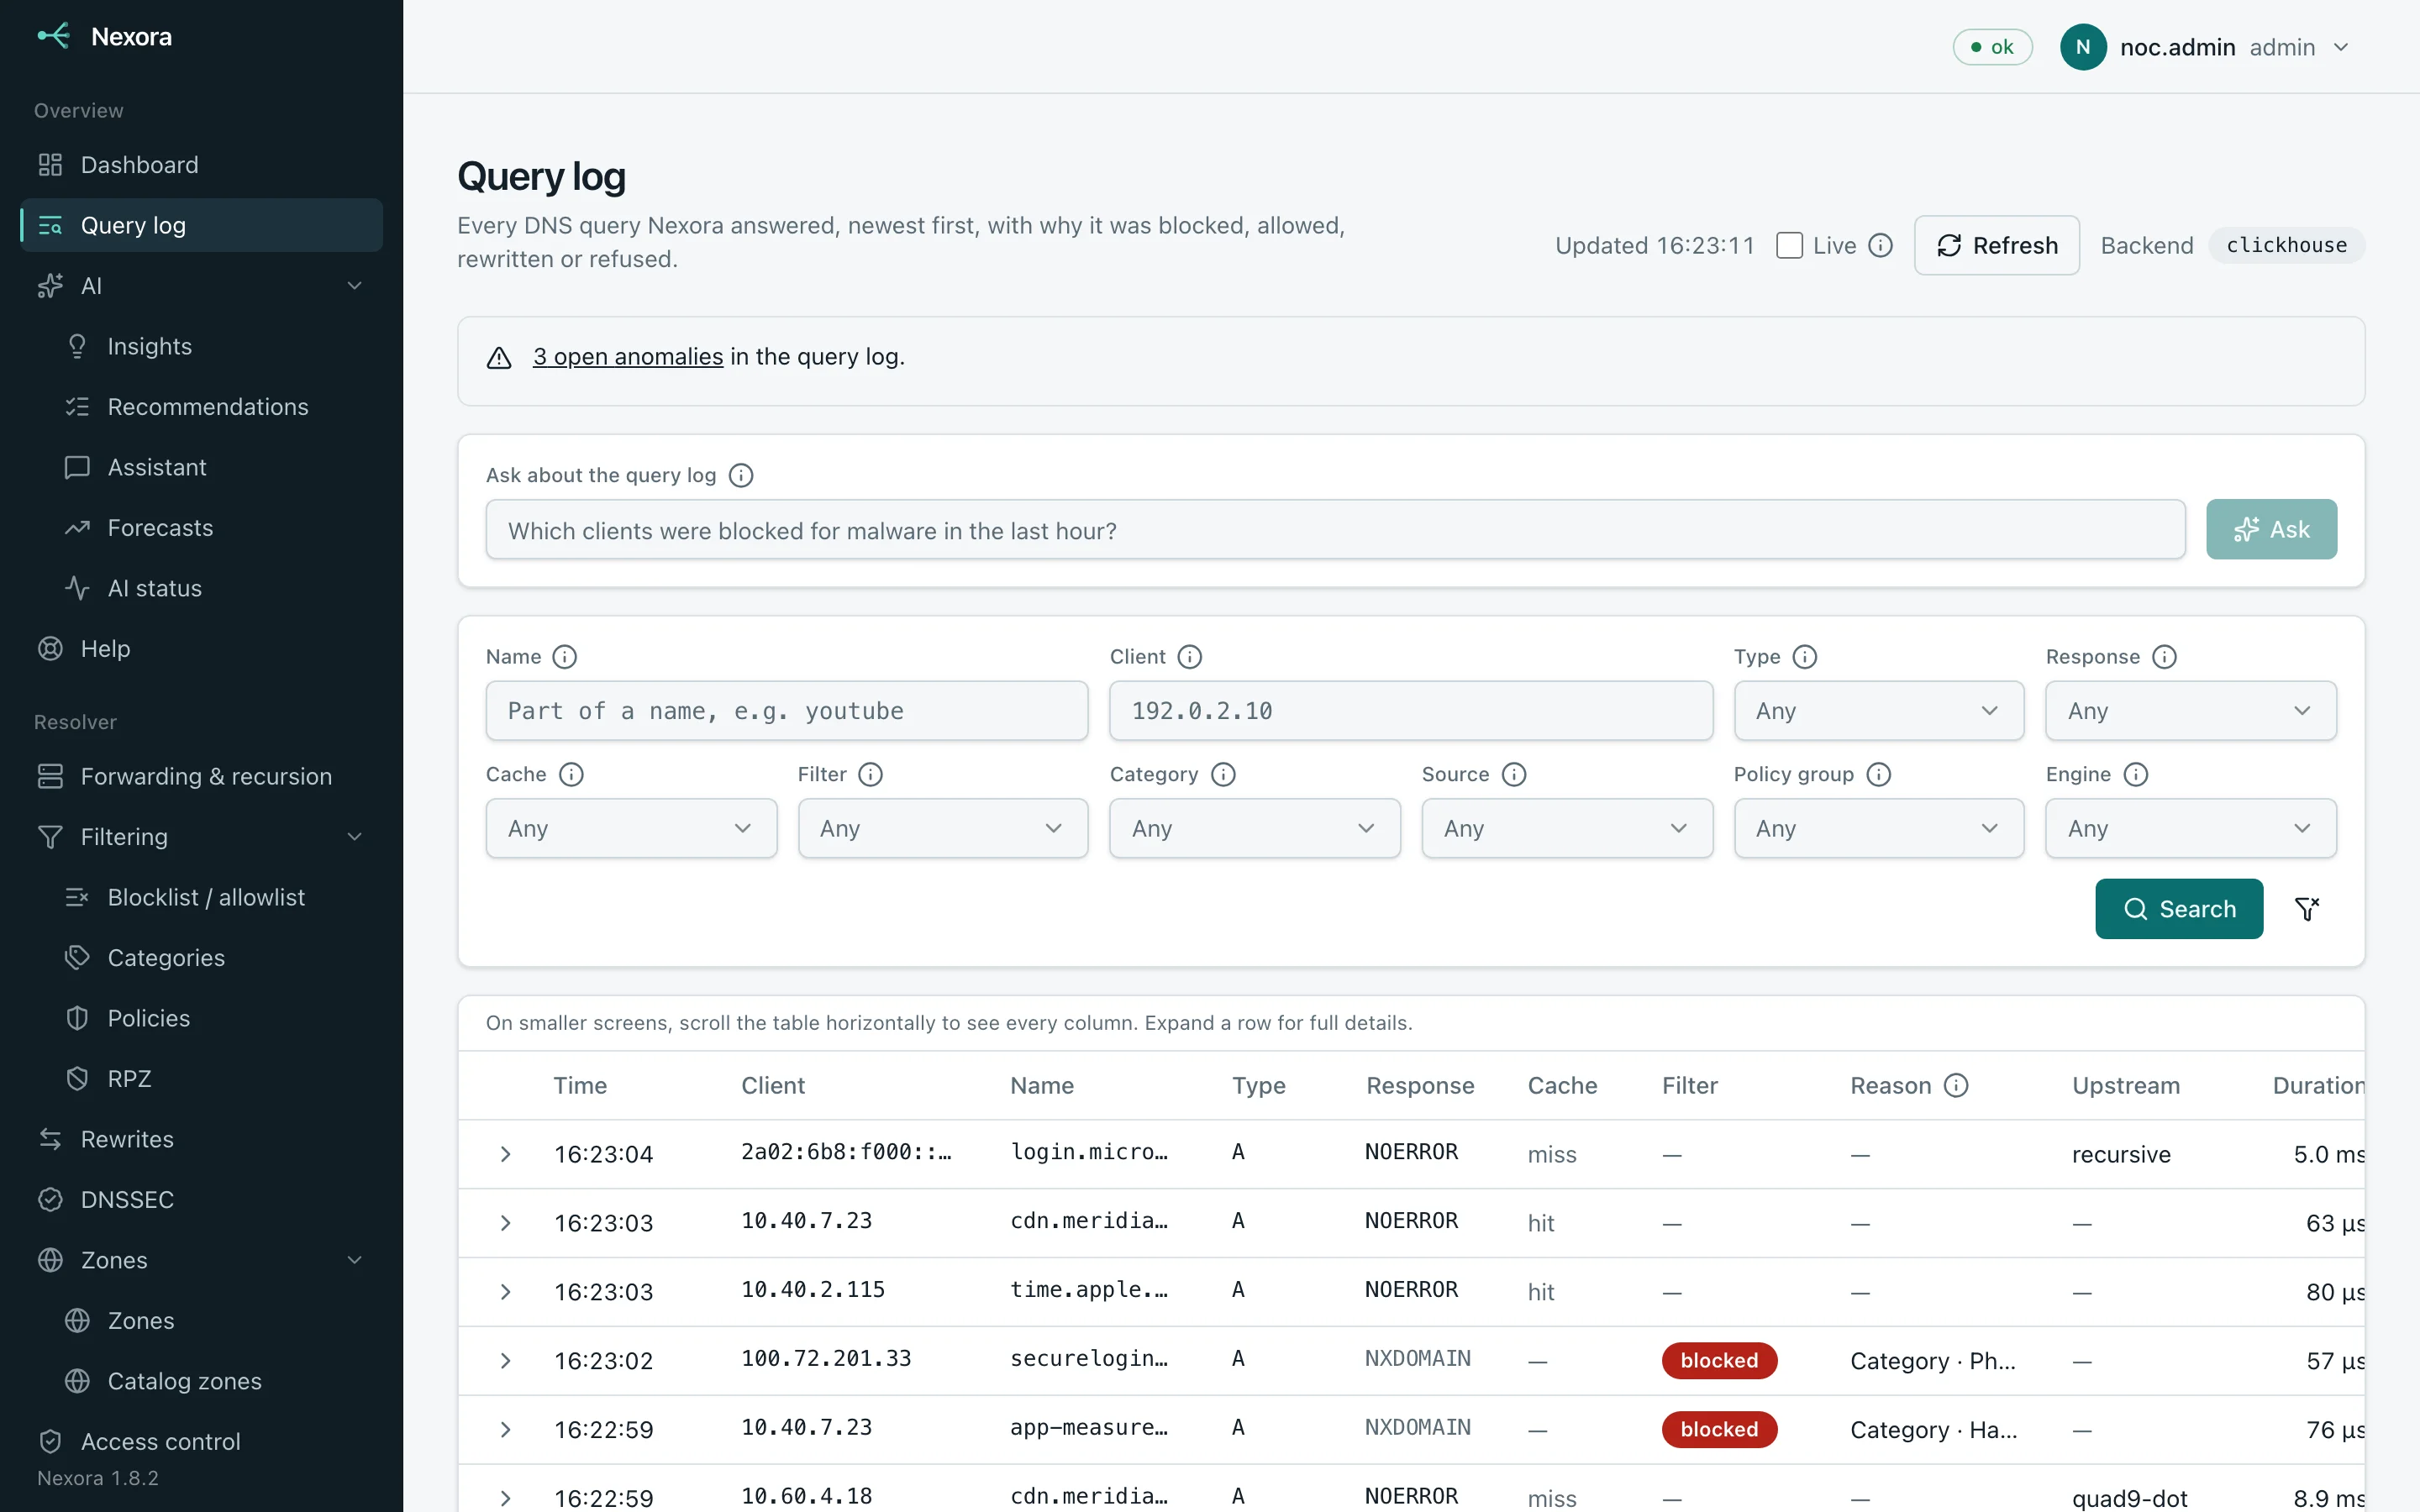The image size is (2420, 1512).
Task: Enable the Live checkbox
Action: tap(1789, 245)
